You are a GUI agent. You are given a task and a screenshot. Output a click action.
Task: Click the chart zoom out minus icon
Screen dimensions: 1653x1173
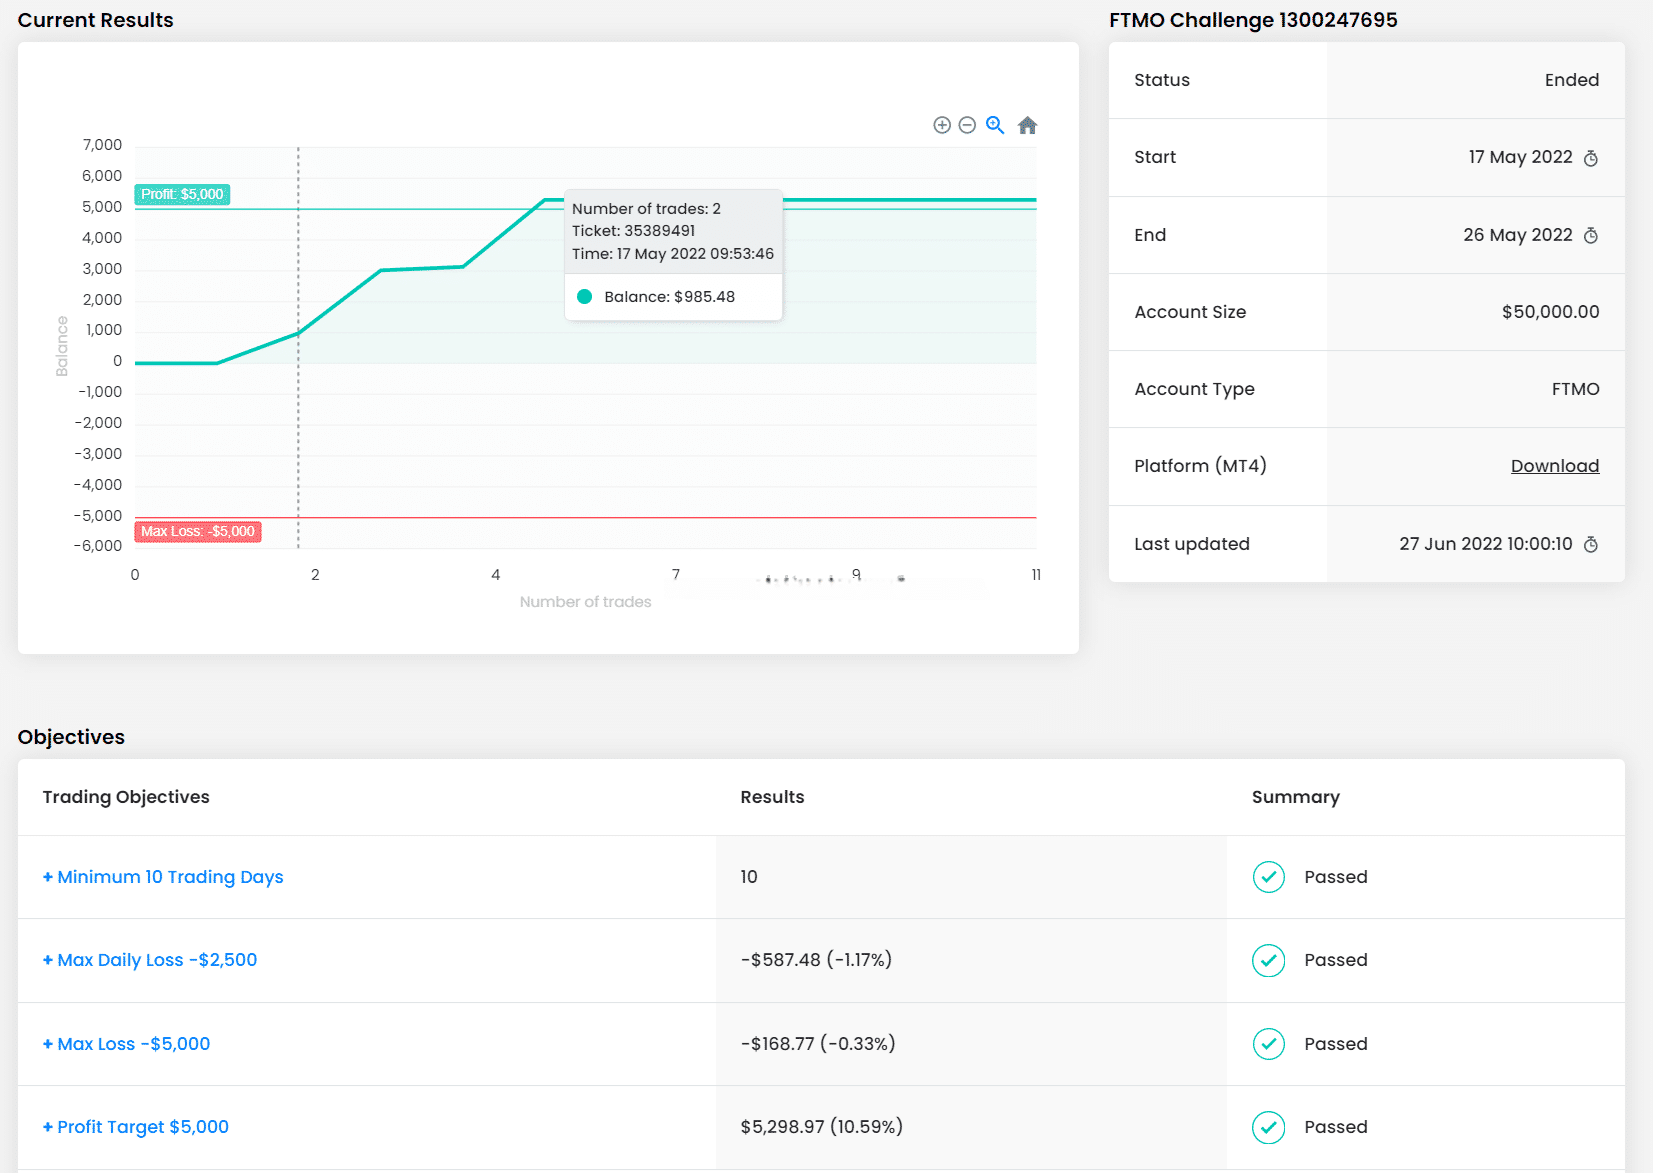pos(967,125)
